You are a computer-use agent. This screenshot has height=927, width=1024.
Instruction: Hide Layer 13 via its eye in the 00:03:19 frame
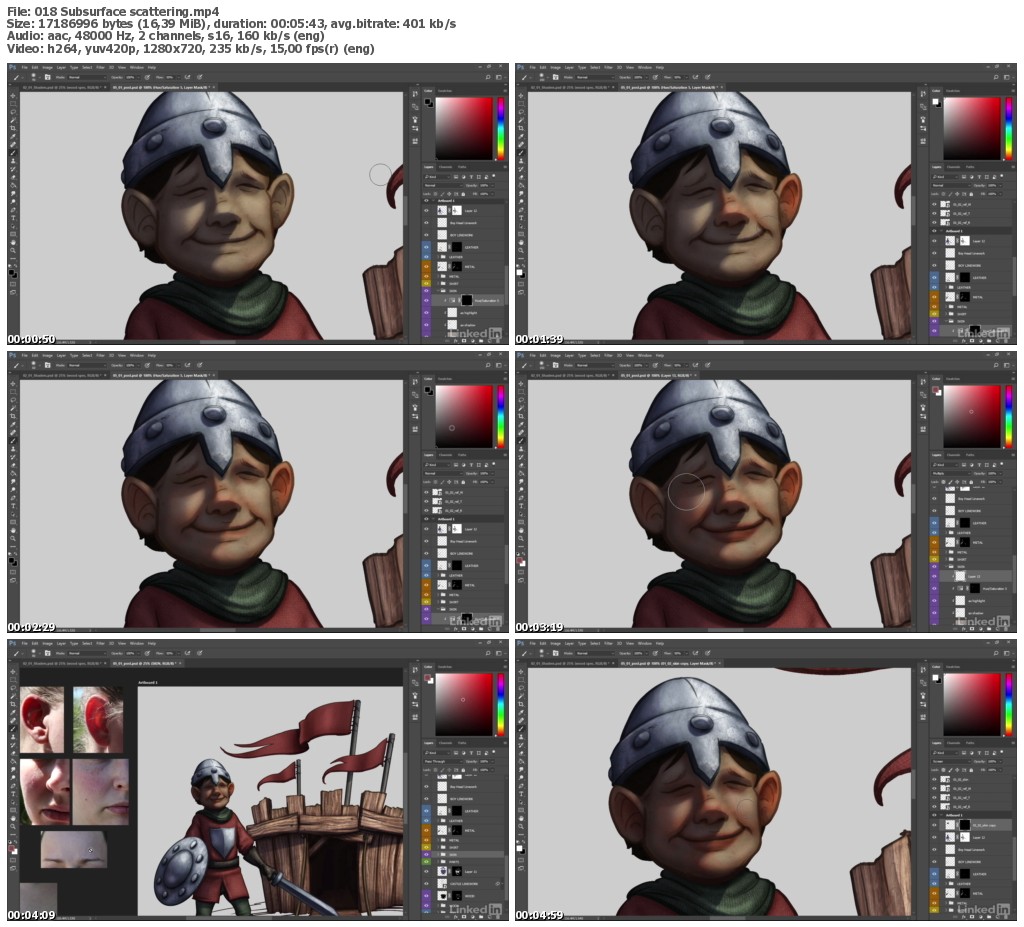tap(934, 576)
